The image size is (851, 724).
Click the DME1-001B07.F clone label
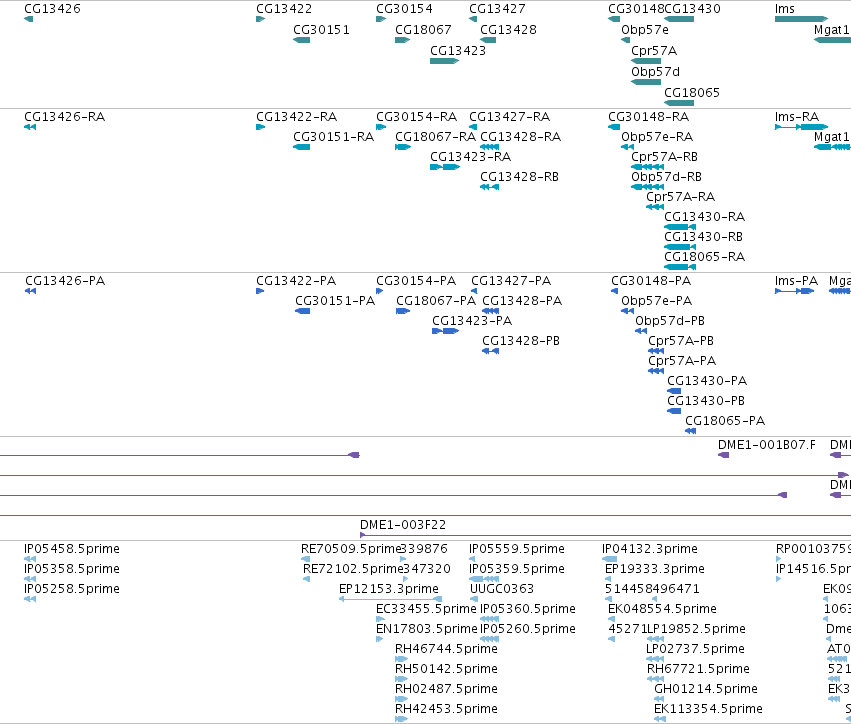tap(766, 445)
